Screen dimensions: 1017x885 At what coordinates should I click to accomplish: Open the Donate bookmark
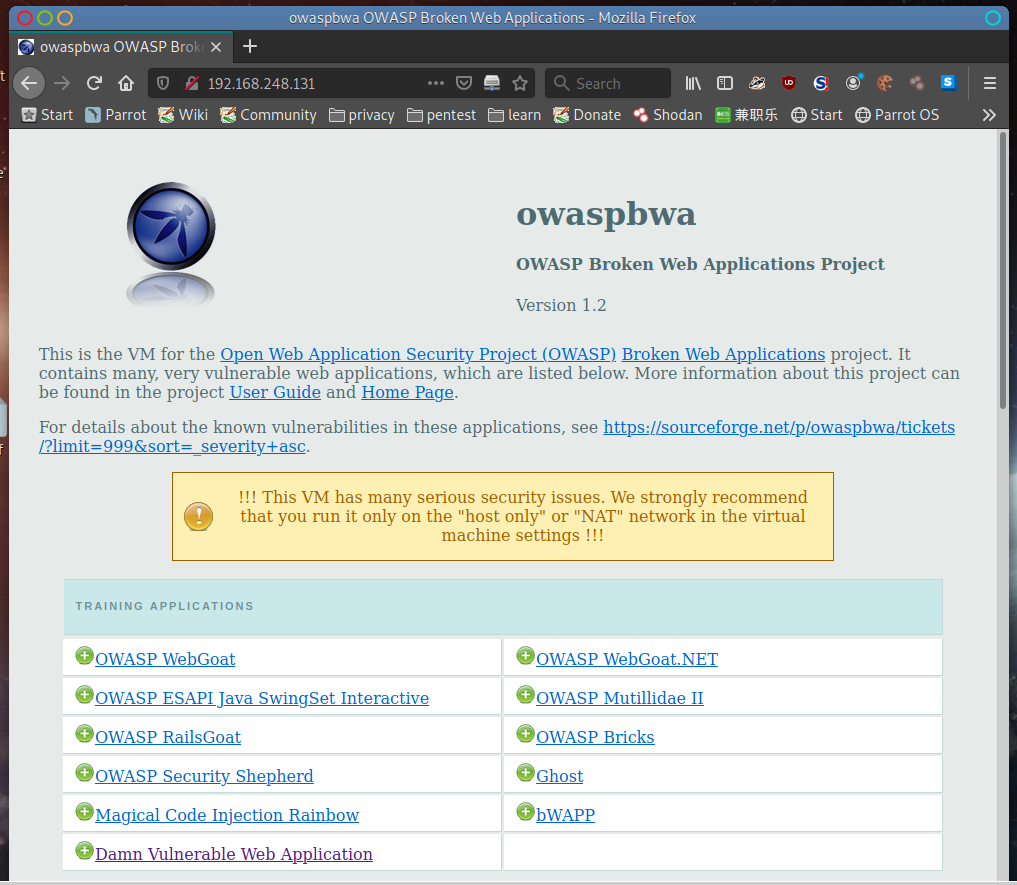pyautogui.click(x=588, y=115)
